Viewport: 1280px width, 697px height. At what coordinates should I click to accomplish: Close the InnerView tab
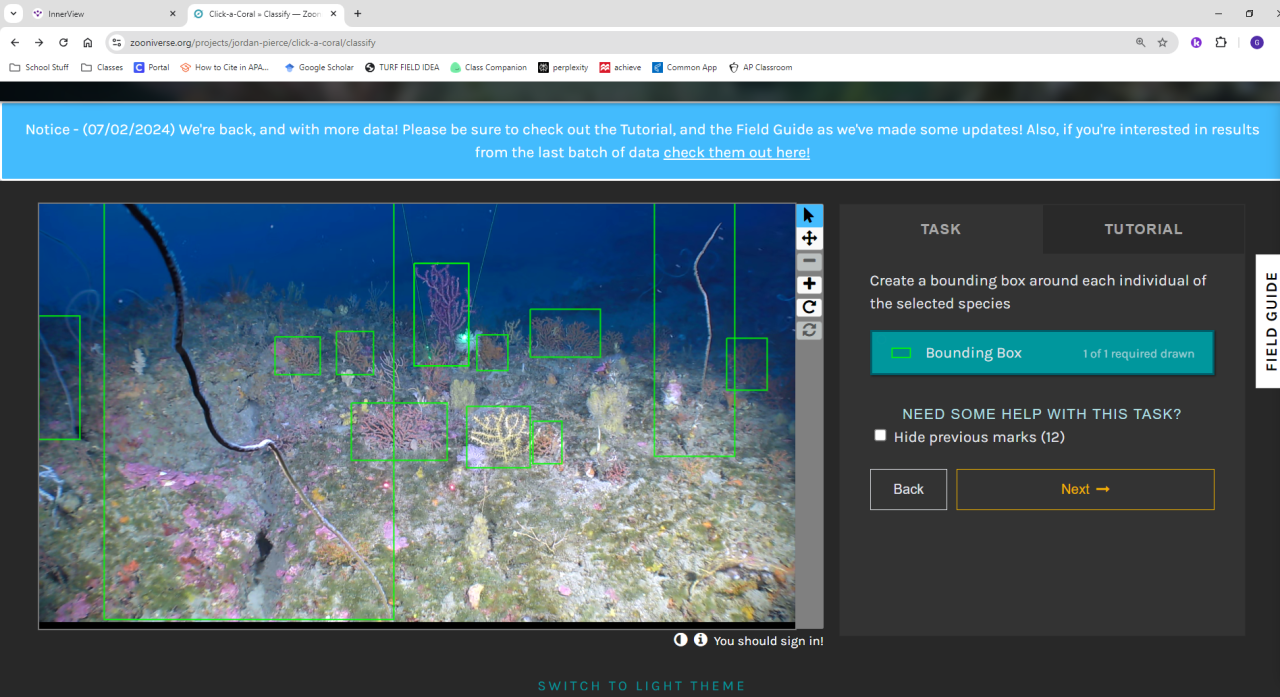(172, 14)
